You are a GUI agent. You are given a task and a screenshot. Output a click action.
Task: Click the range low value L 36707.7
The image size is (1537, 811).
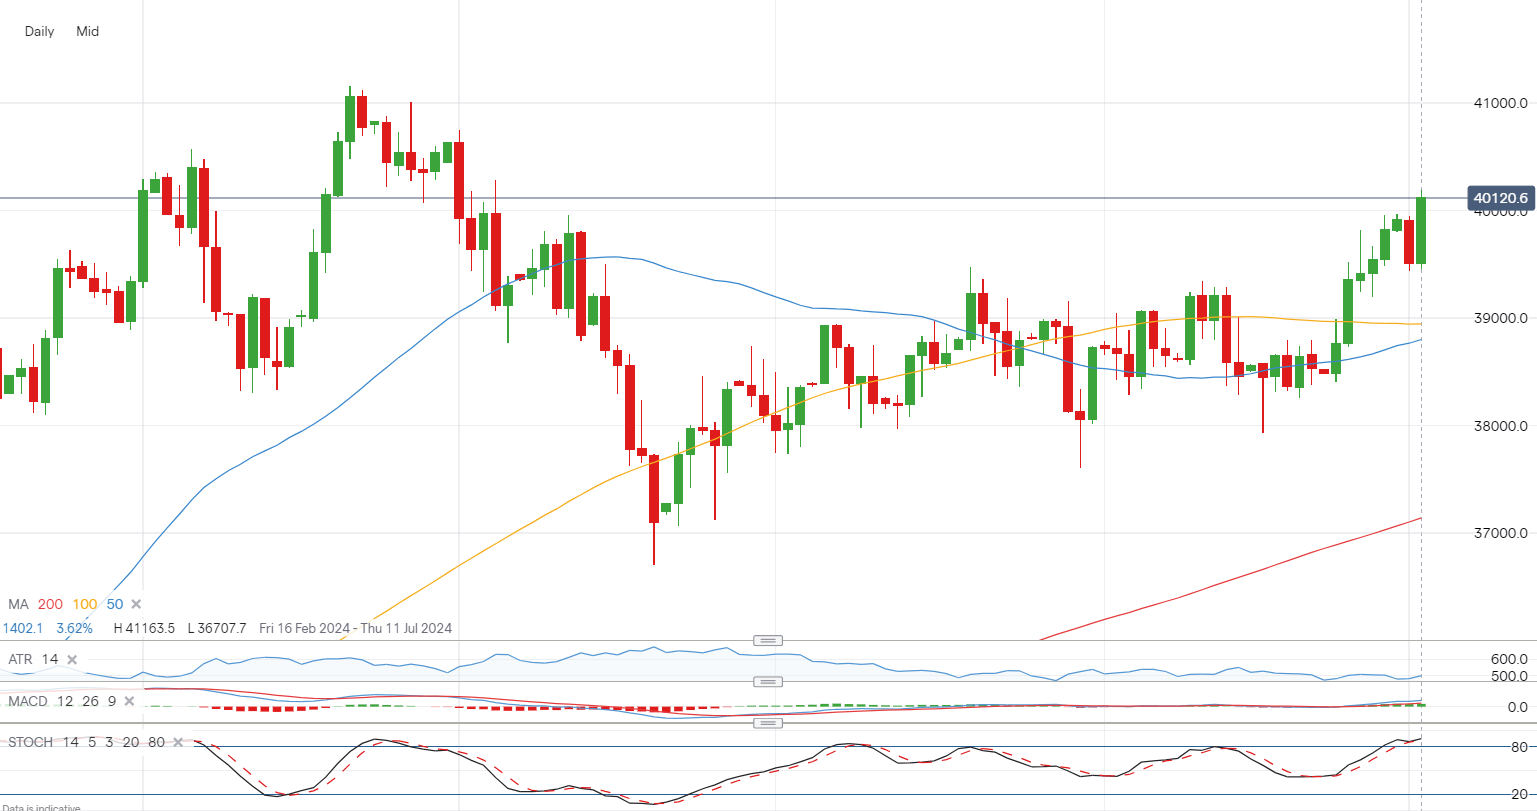point(219,629)
